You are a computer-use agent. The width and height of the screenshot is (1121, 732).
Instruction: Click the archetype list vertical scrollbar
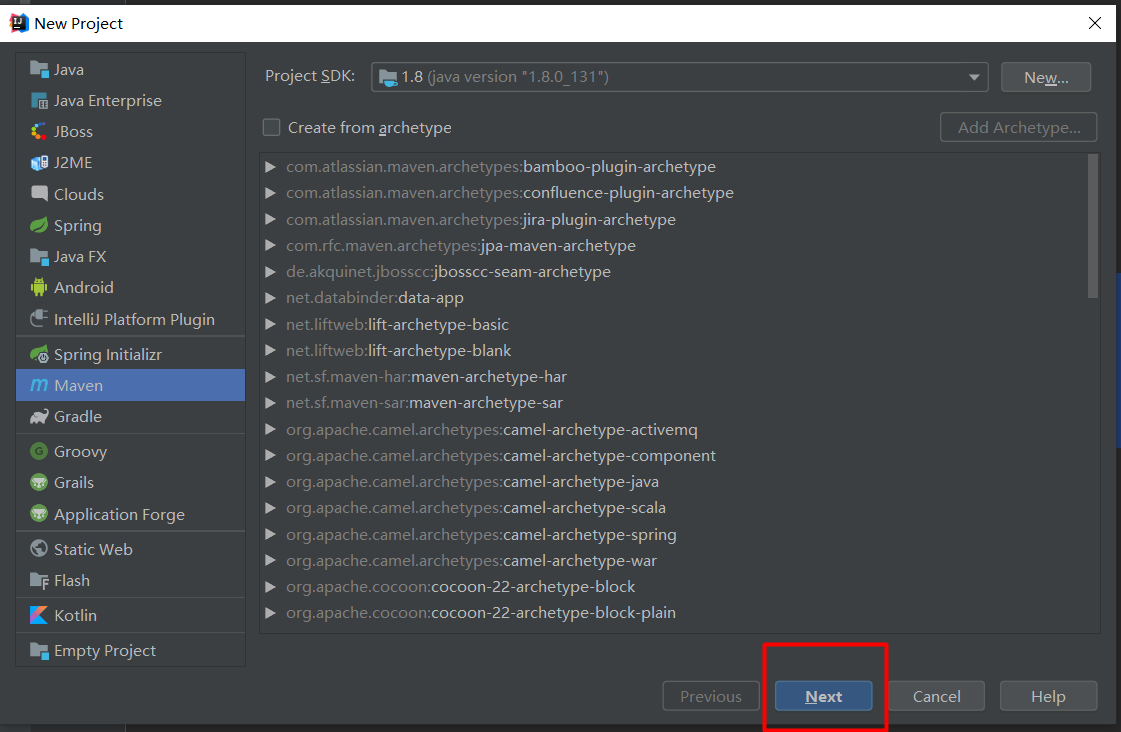(1092, 226)
